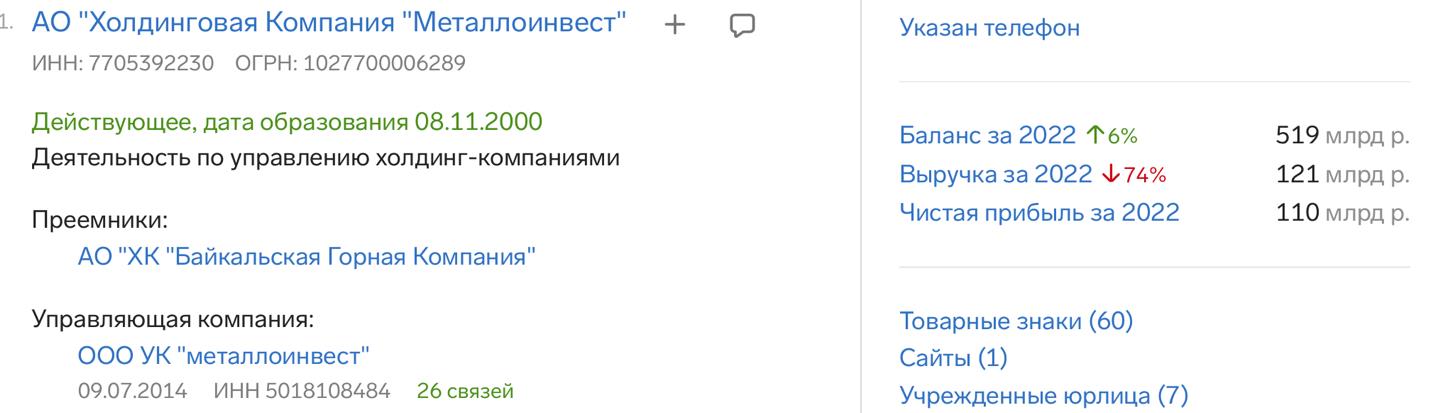Open АО "Холдинговая Компания "Металлоинвест" company page

click(x=330, y=24)
